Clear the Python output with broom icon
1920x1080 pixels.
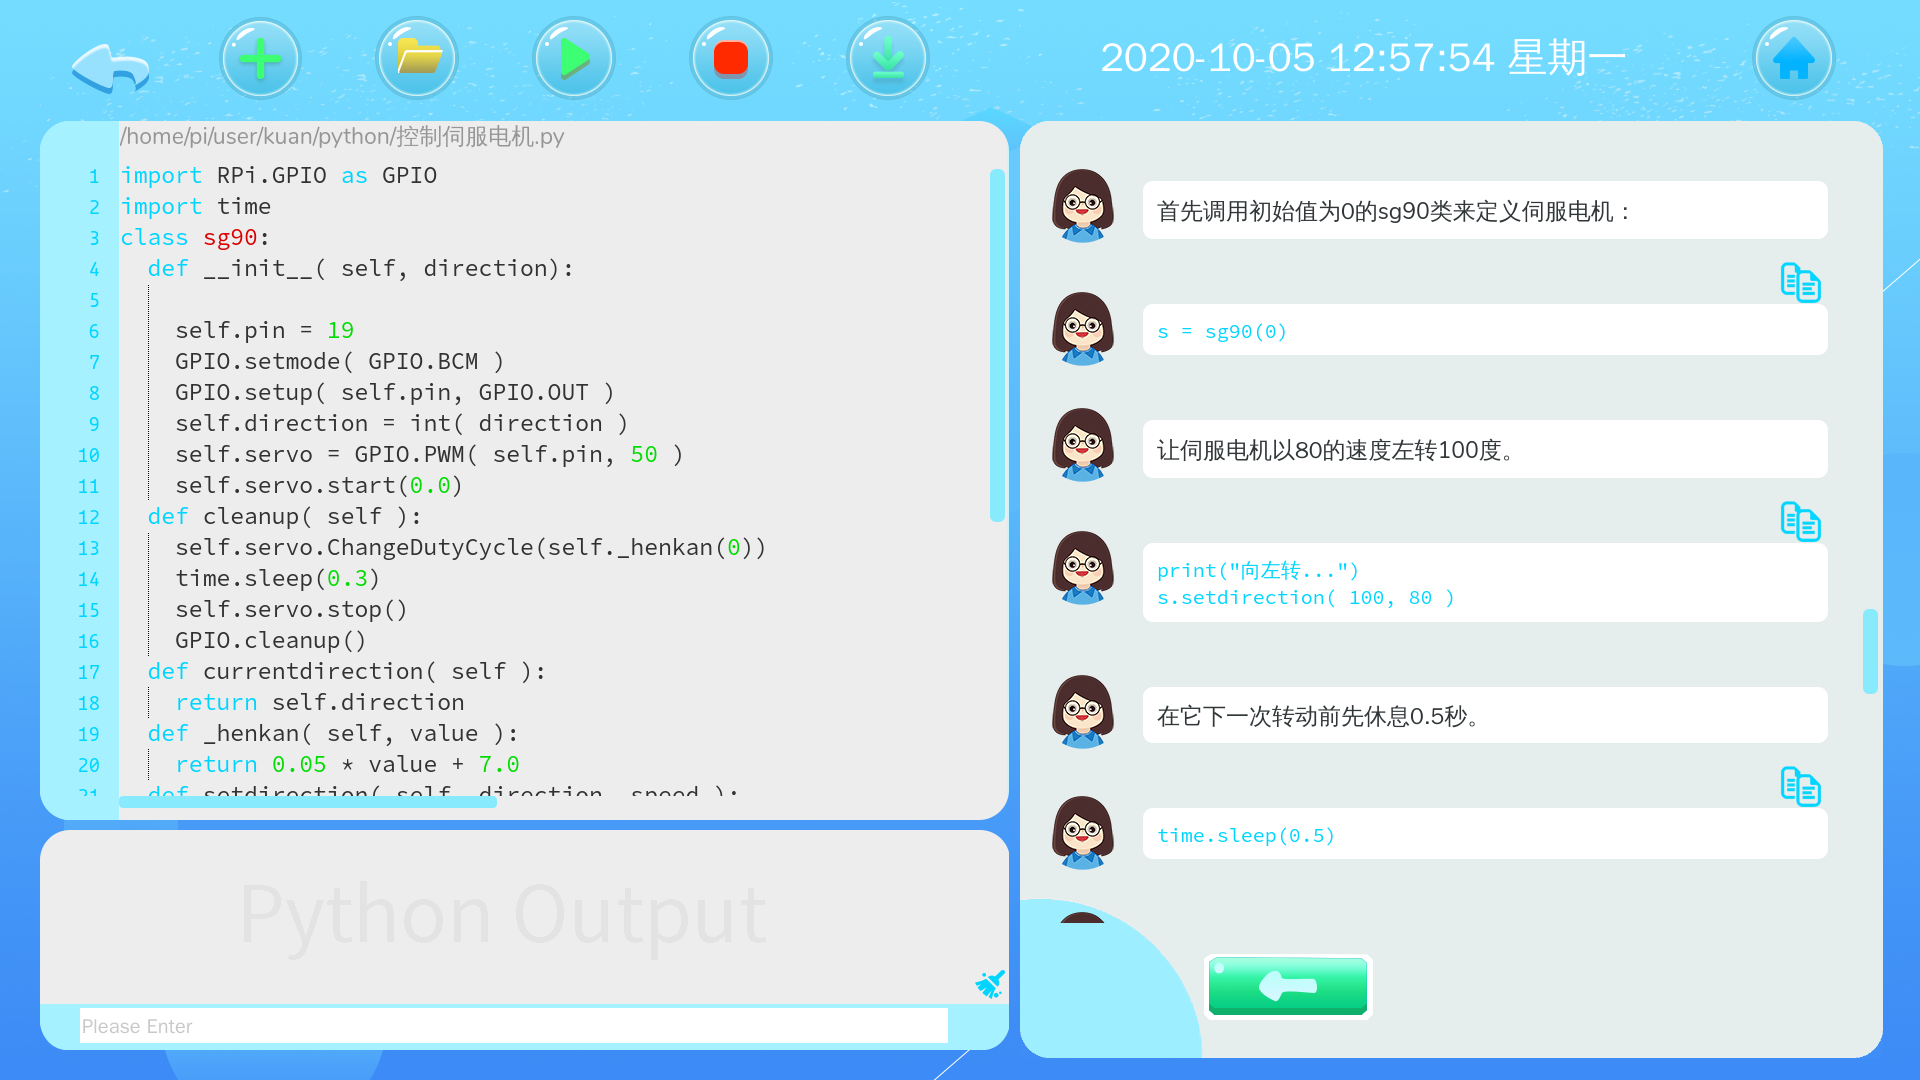(x=990, y=984)
